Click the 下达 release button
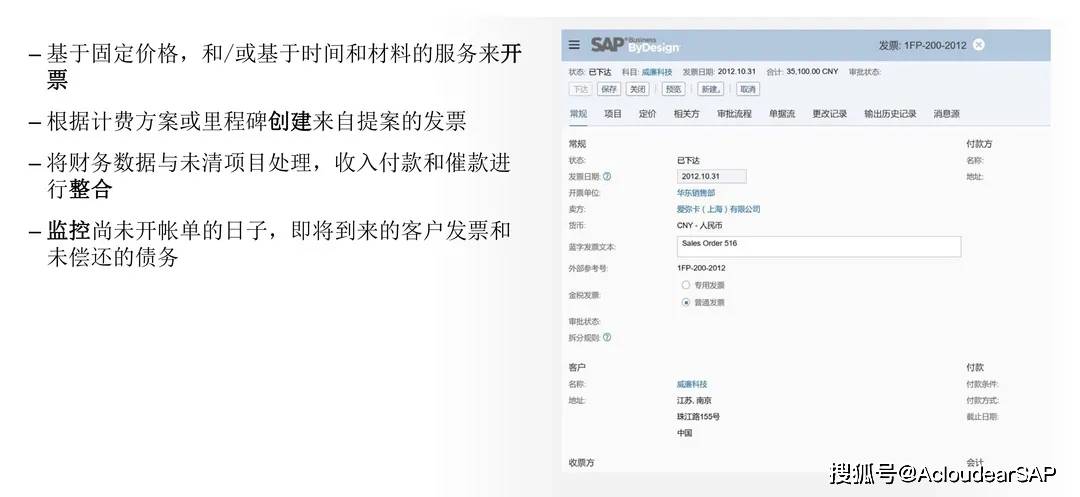 (x=580, y=89)
